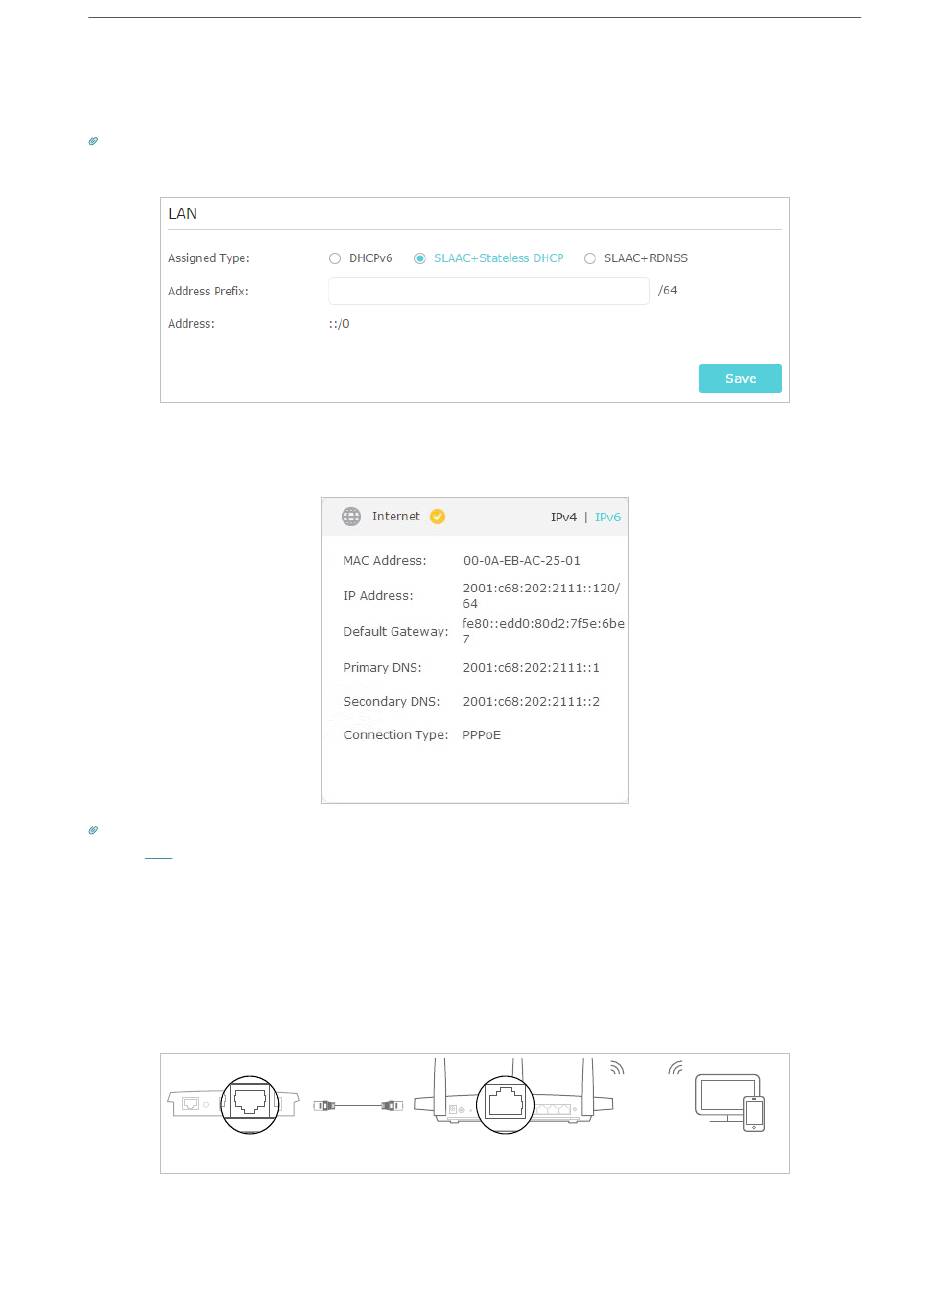The height and width of the screenshot is (1297, 950).
Task: Click the note icon below Internet panel
Action: click(x=93, y=830)
